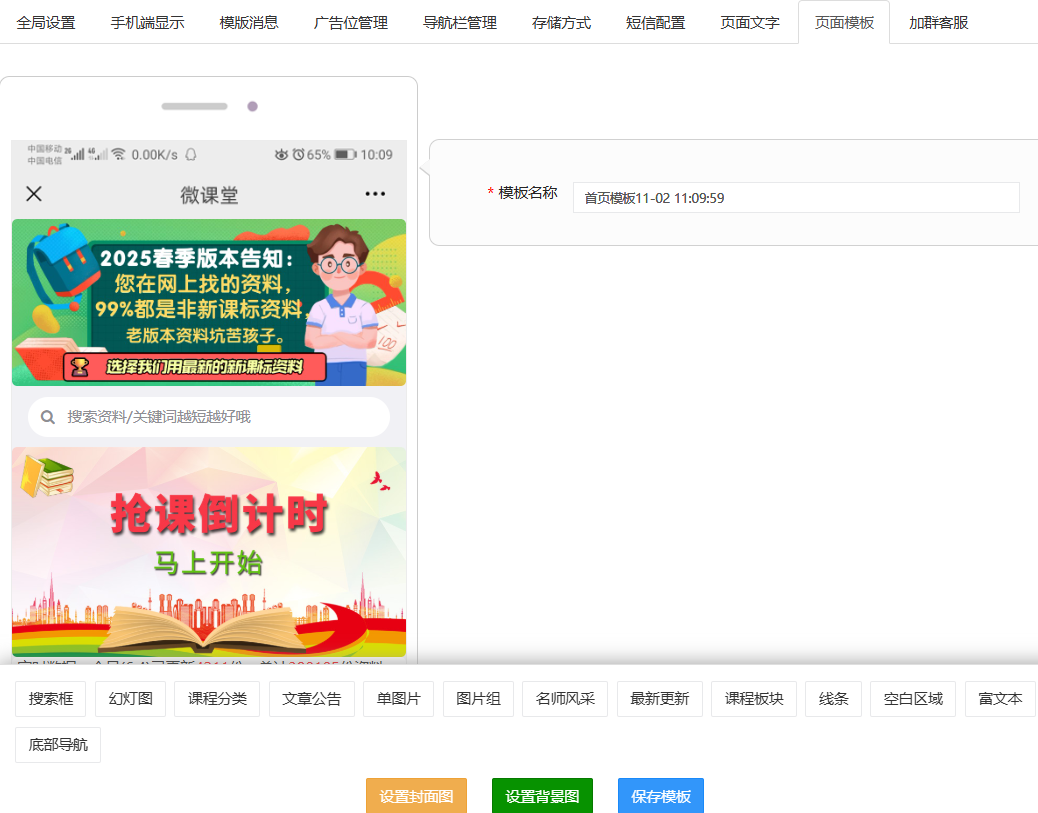Click the orange 设置封面图 button
The height and width of the screenshot is (813, 1038).
[416, 796]
